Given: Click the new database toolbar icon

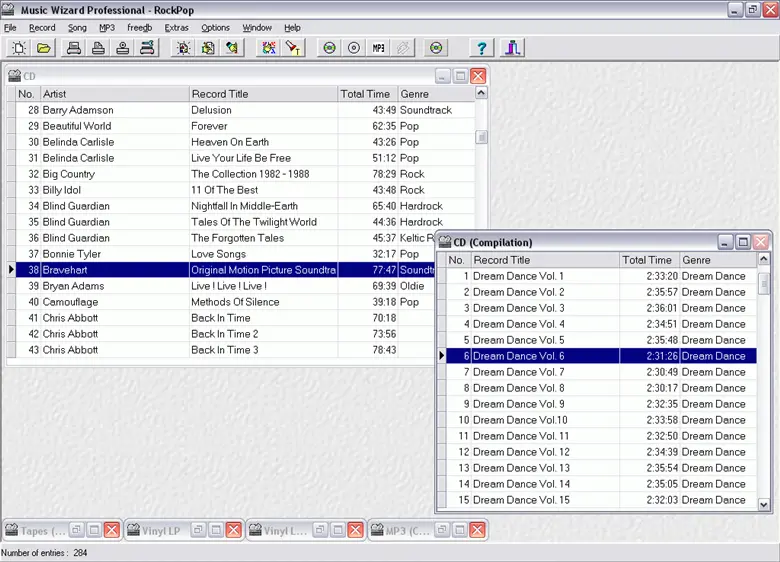Looking at the screenshot, I should click(19, 48).
